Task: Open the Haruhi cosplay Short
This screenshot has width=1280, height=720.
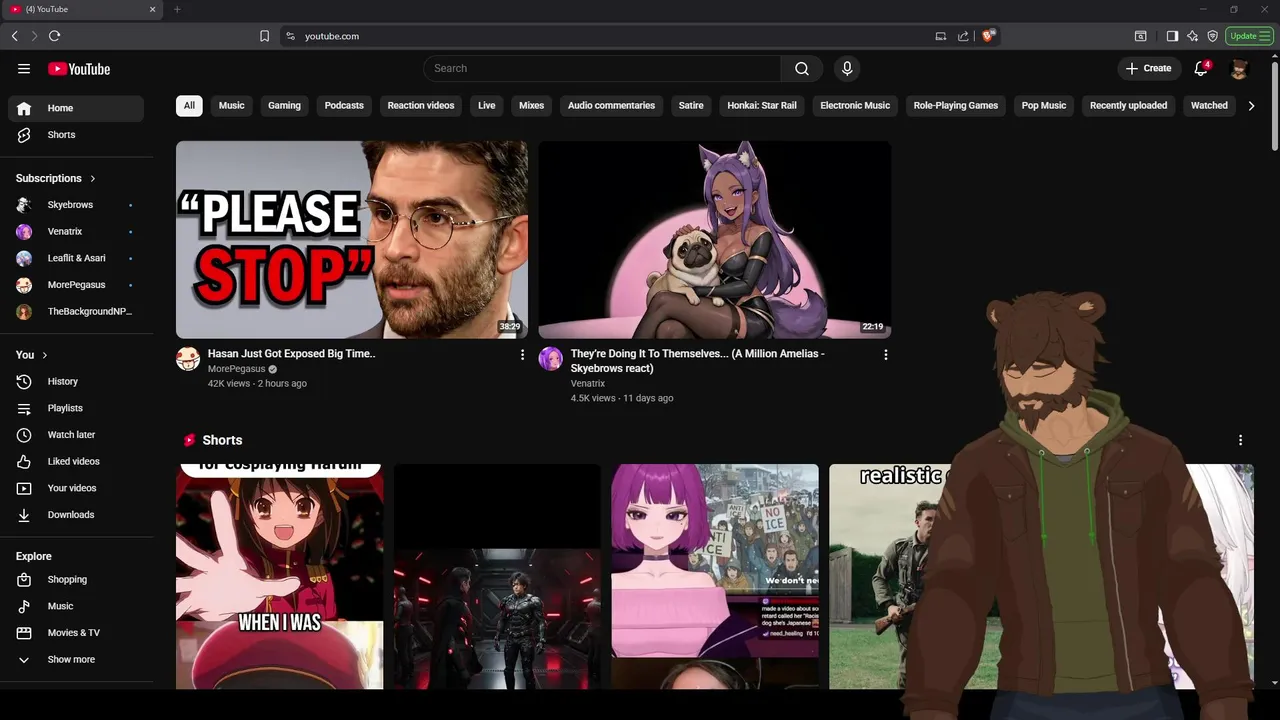Action: point(280,577)
